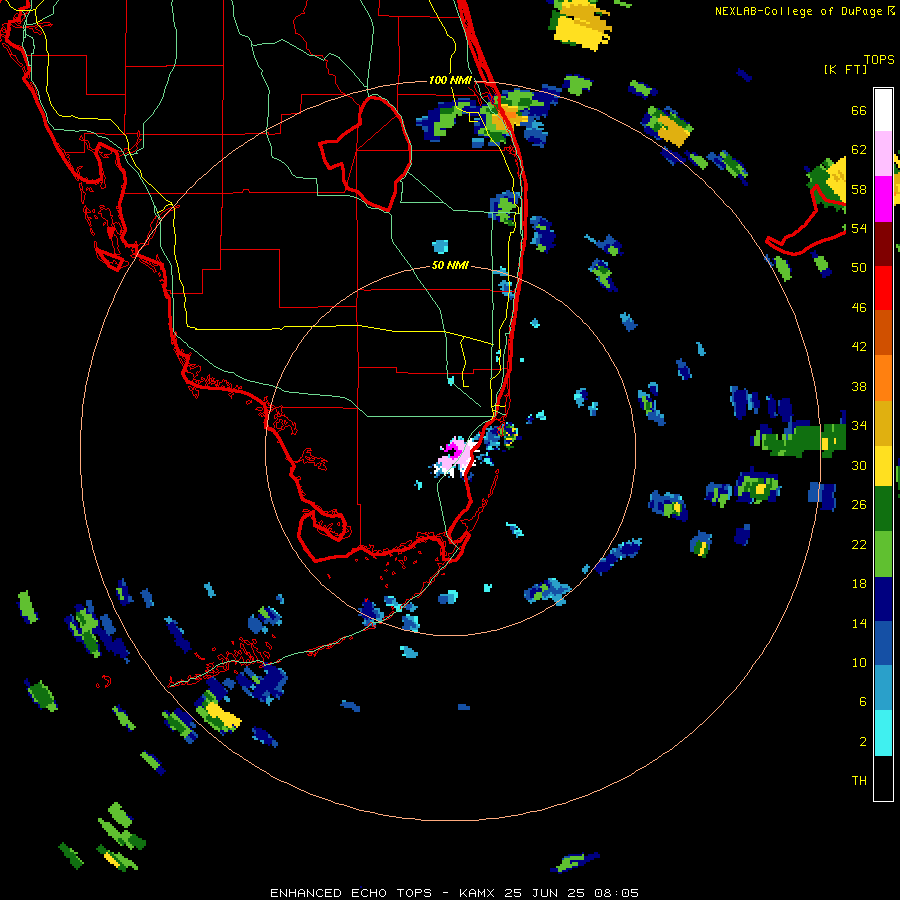Viewport: 900px width, 900px height.
Task: Click the black TH swatch in the legend
Action: tap(883, 778)
